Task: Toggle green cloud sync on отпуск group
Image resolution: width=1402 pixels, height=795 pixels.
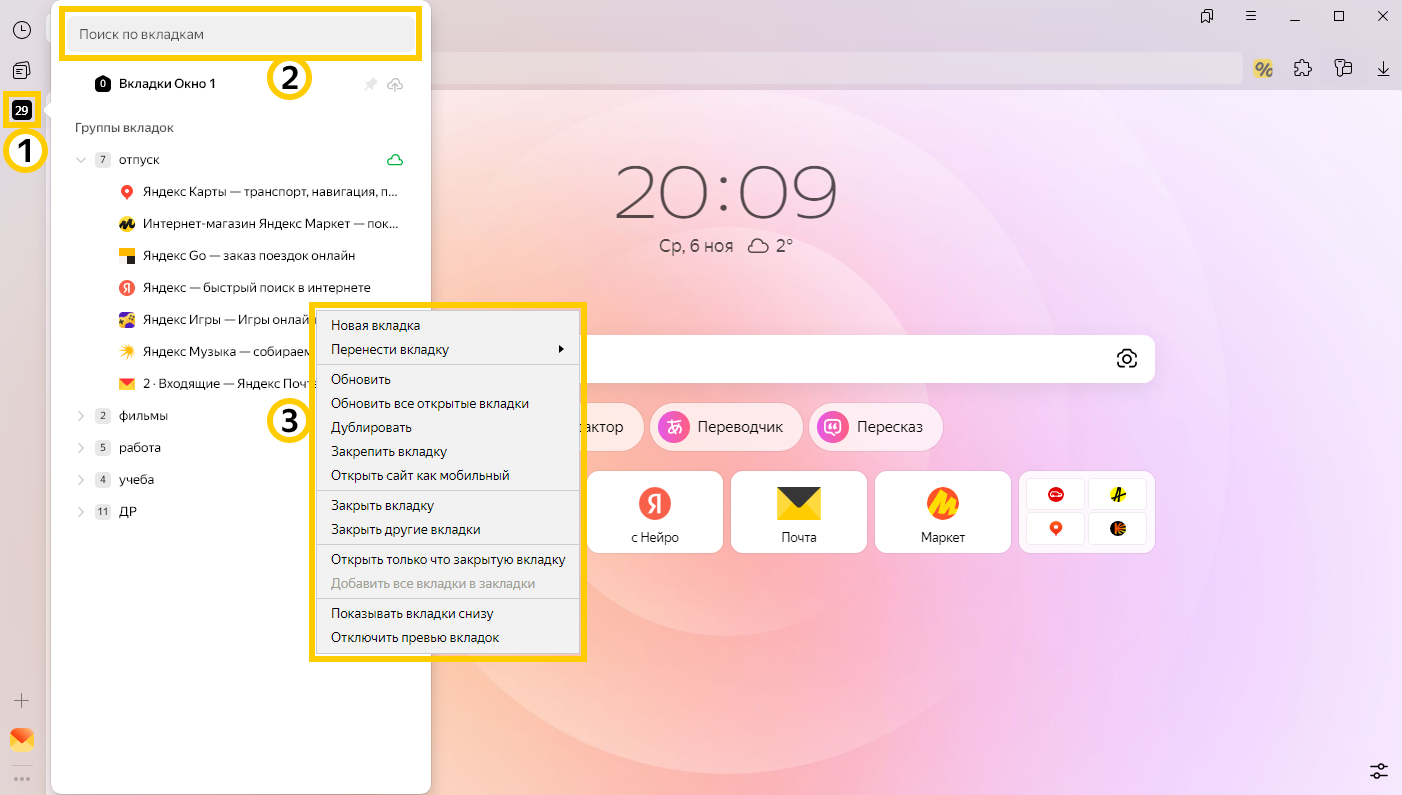Action: 395,160
